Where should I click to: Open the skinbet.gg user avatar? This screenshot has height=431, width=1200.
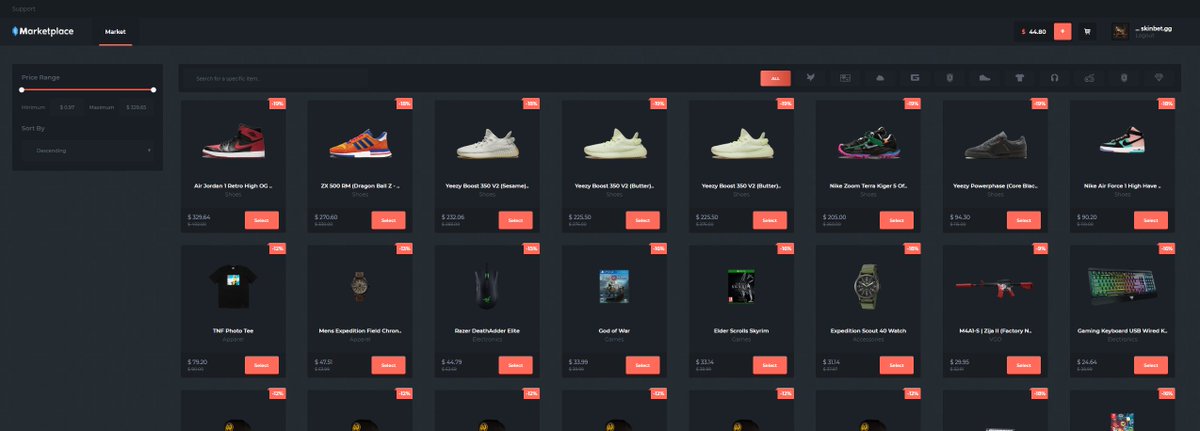pyautogui.click(x=1120, y=31)
